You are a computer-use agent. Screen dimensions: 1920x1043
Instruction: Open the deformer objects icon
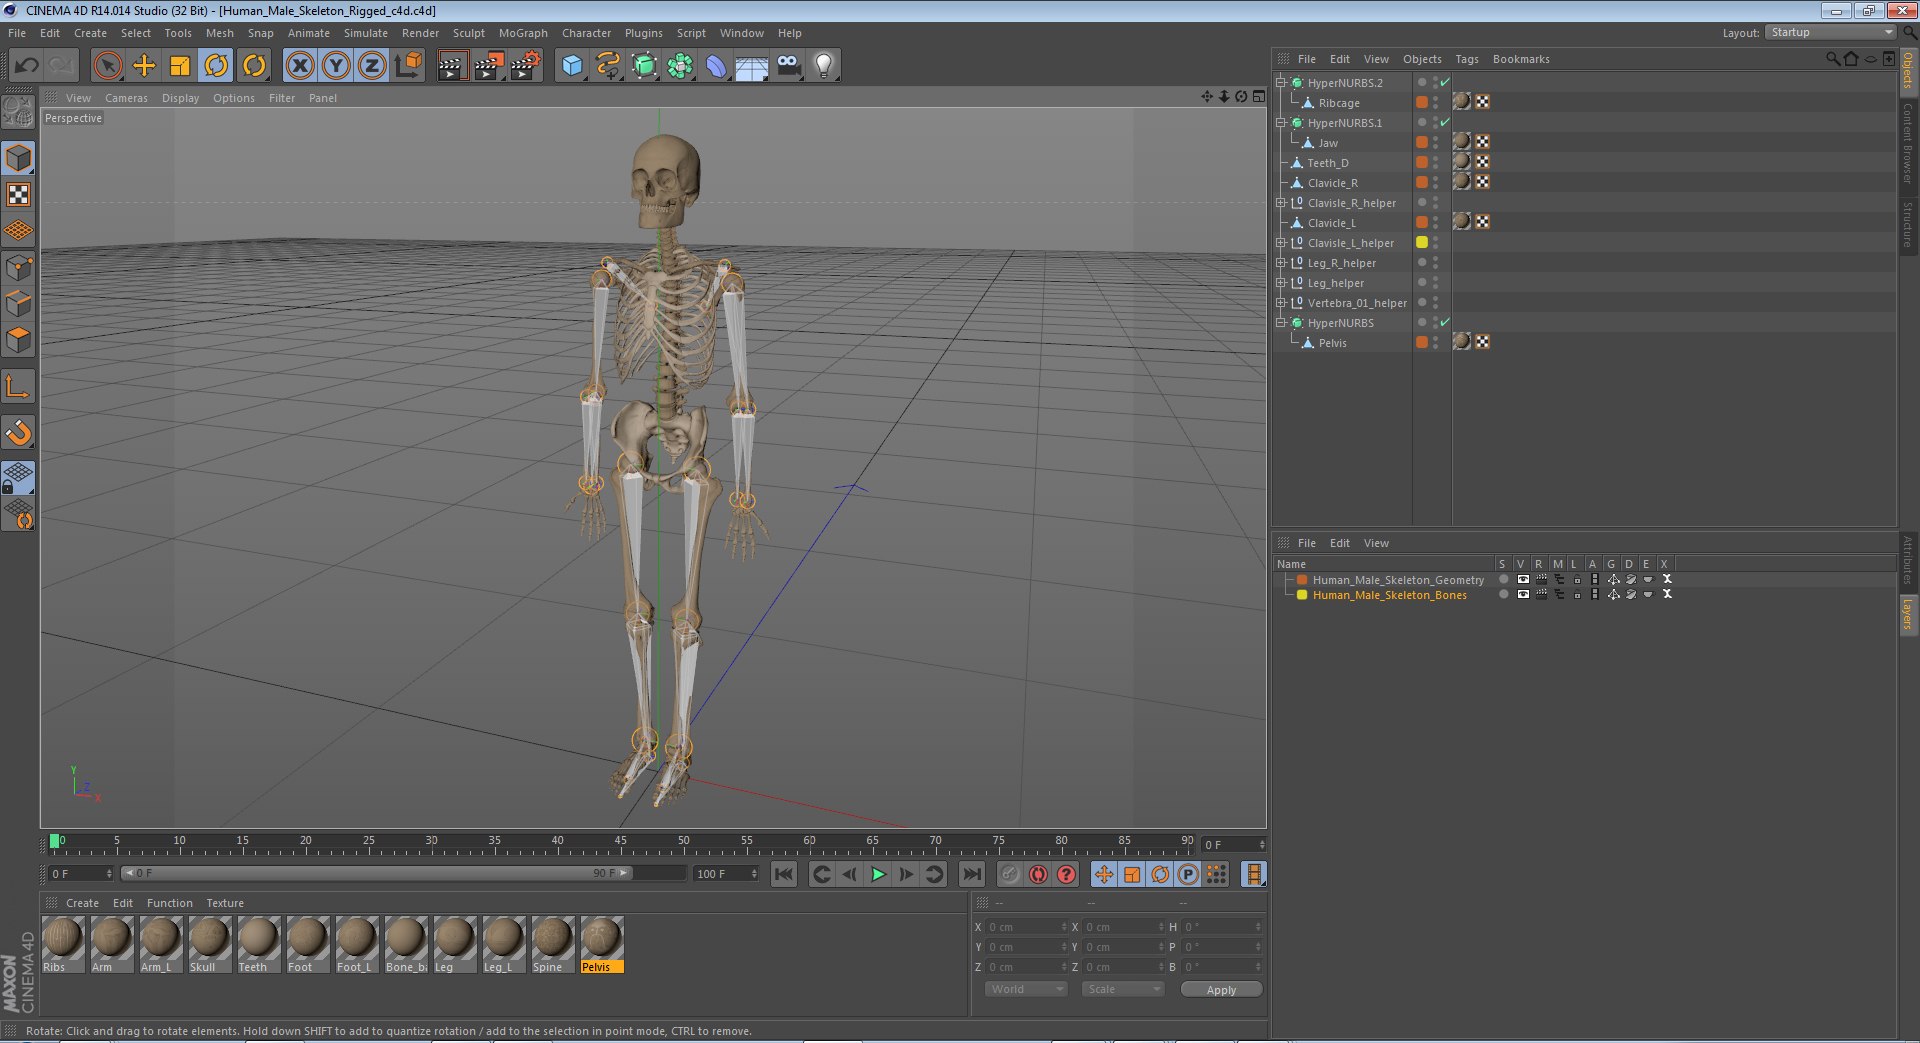716,66
